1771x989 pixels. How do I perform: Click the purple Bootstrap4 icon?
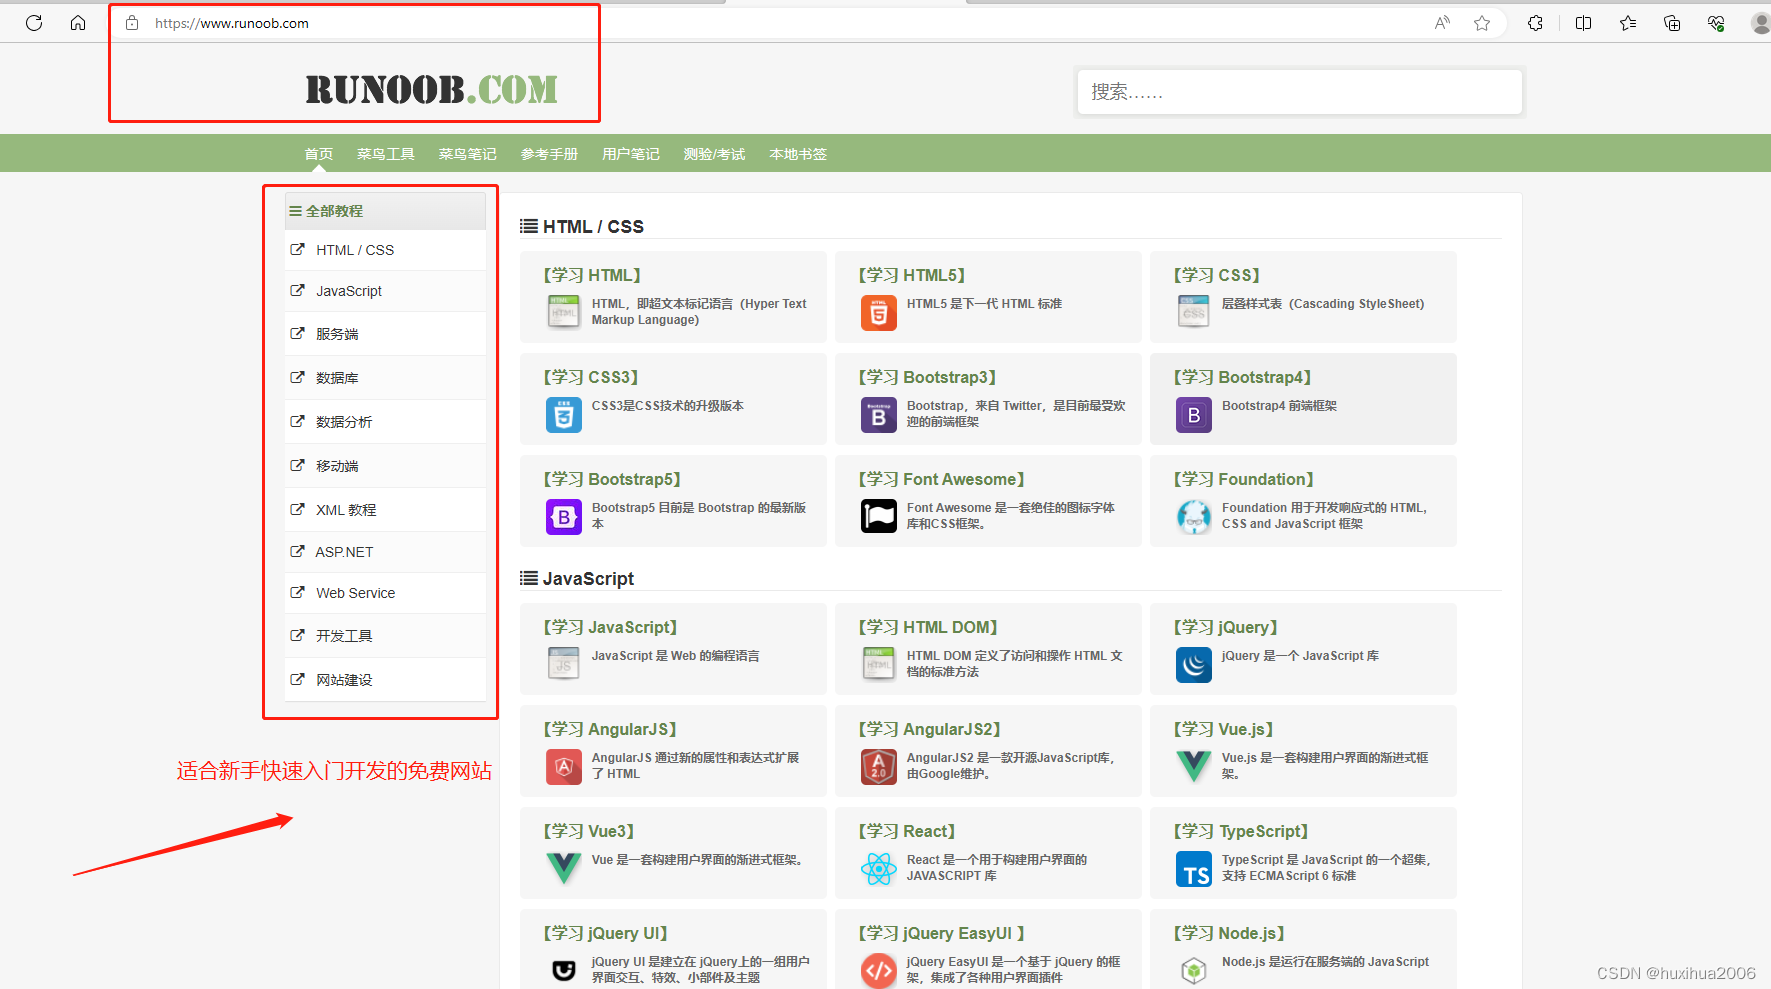1194,414
